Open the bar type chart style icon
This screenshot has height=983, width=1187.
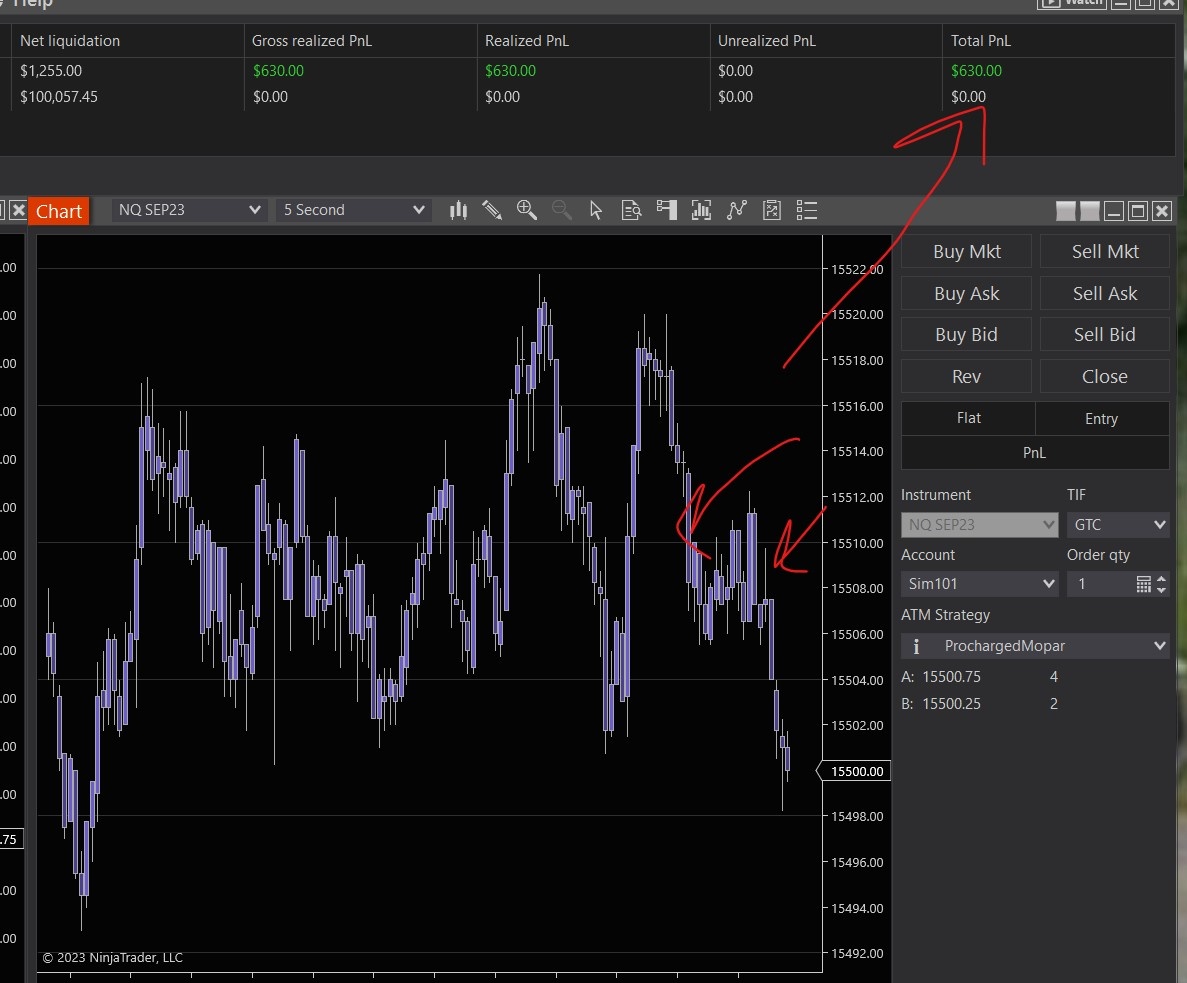459,210
